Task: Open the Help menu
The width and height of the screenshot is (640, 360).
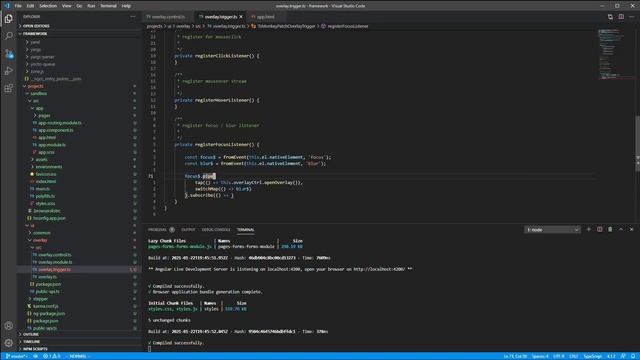Action: [126, 6]
